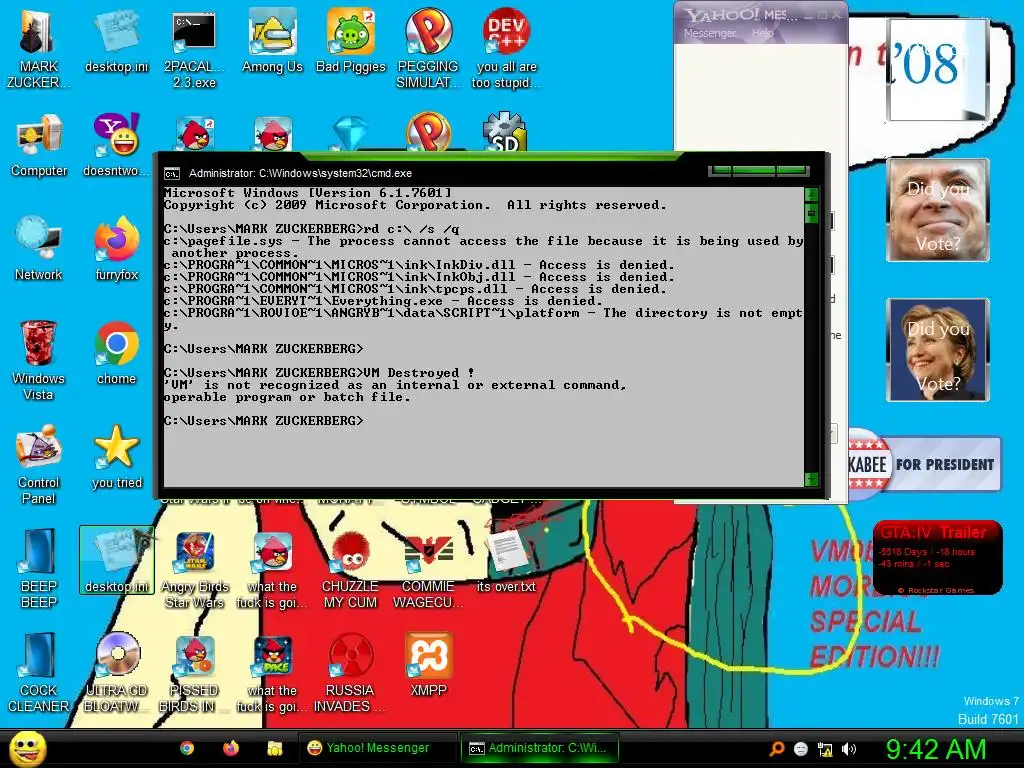Open the volume speaker tray icon
Screen dimensions: 1024x768
(849, 749)
